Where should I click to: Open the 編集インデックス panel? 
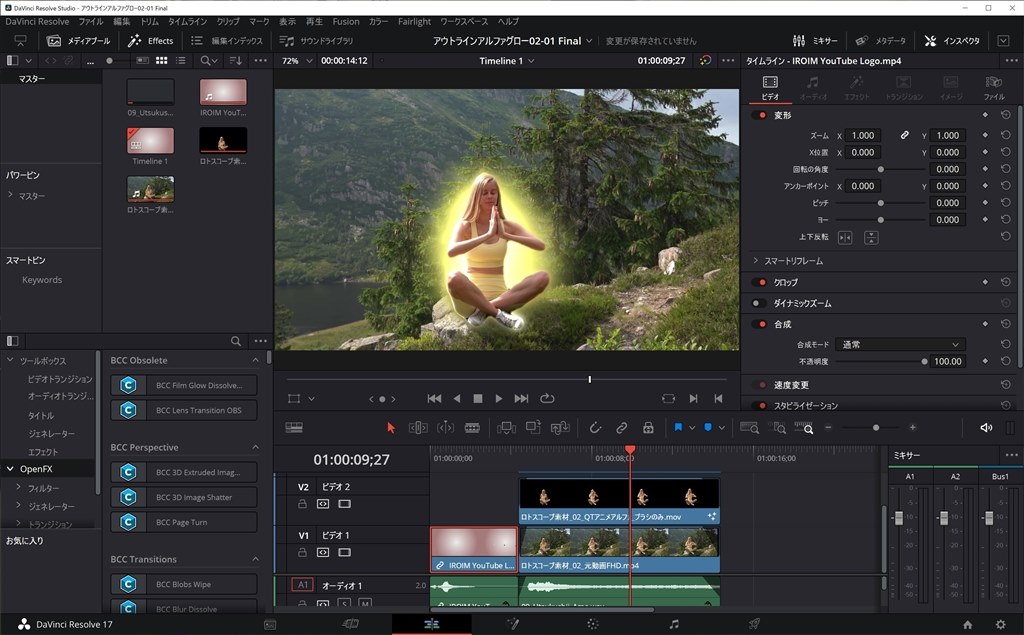point(227,41)
